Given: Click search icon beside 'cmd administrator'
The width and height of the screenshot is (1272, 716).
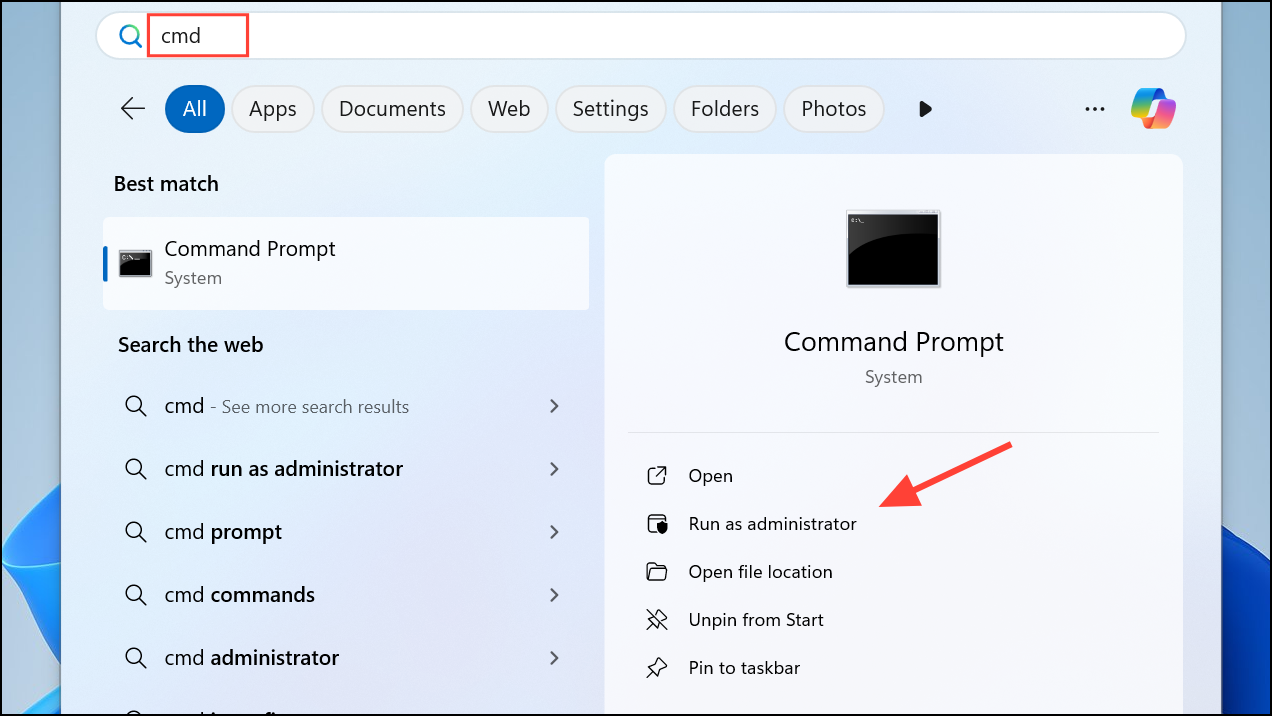Looking at the screenshot, I should [135, 658].
